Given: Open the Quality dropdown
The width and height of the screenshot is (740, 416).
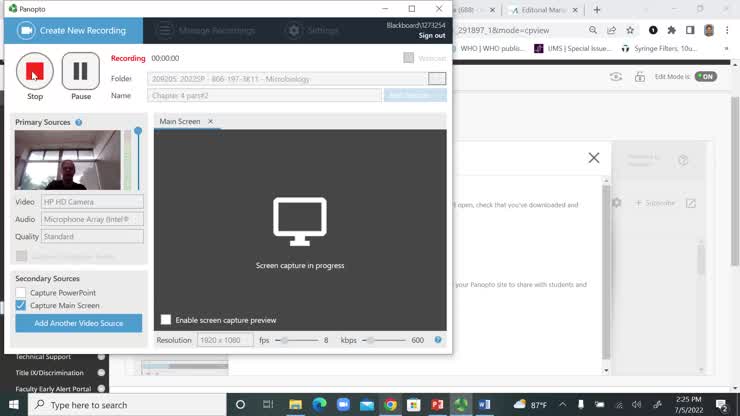Looking at the screenshot, I should point(92,237).
